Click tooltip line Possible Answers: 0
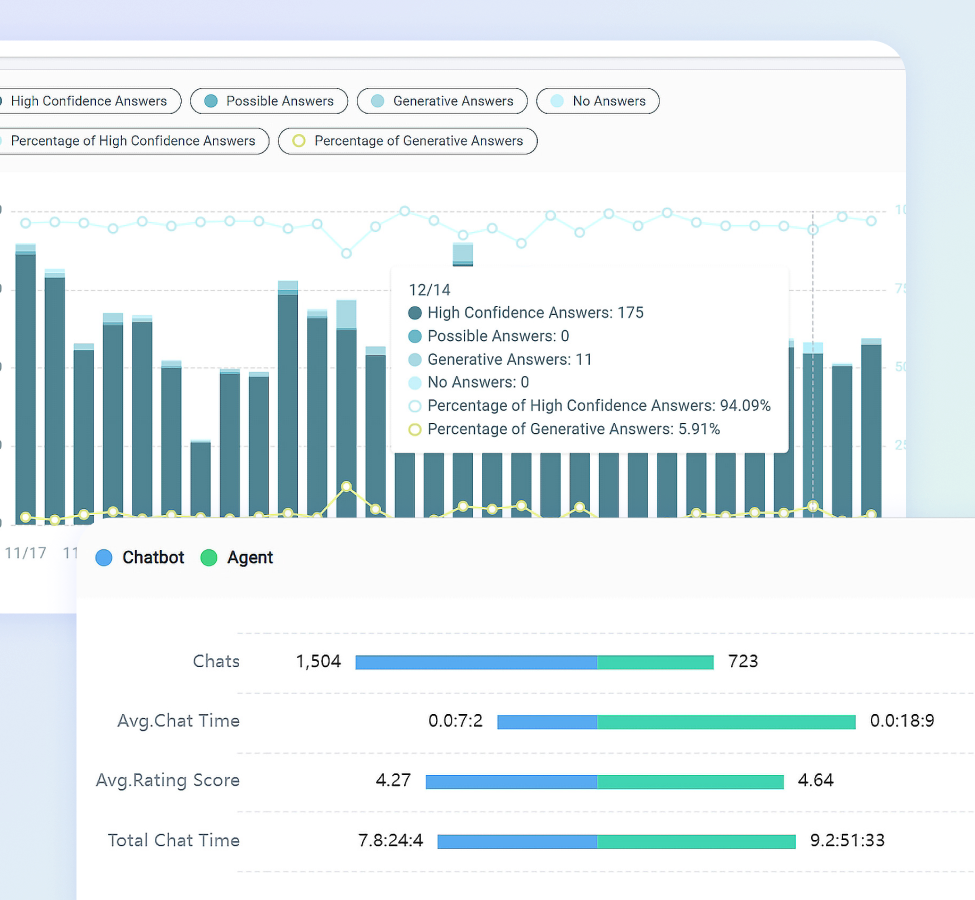This screenshot has width=975, height=900. pos(489,336)
